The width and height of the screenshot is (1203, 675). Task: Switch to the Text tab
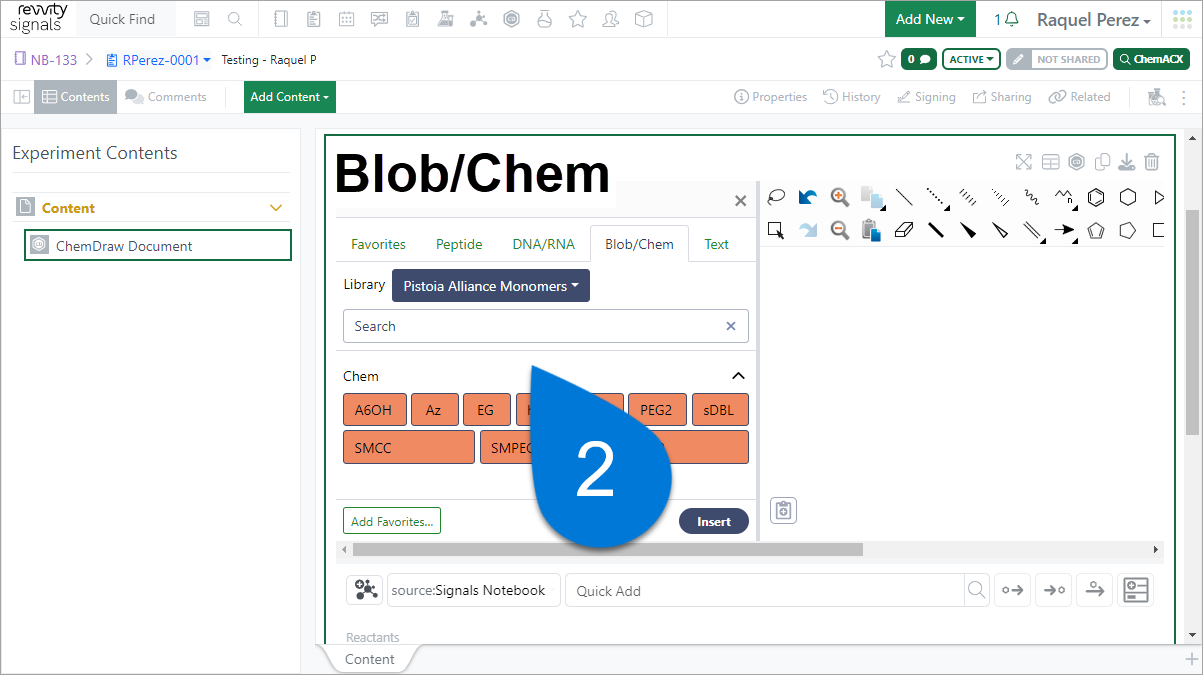coord(717,244)
